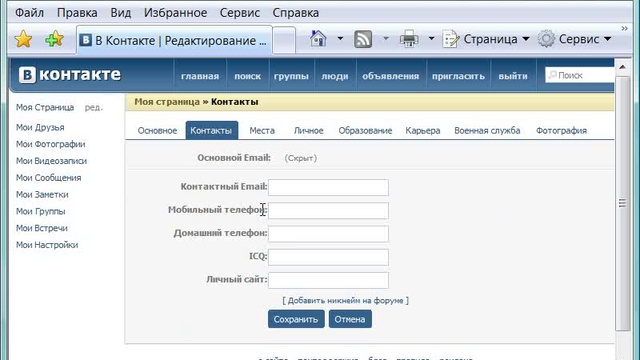Switch to the Личное tab
Screen dimensions: 640x360
coord(309,131)
